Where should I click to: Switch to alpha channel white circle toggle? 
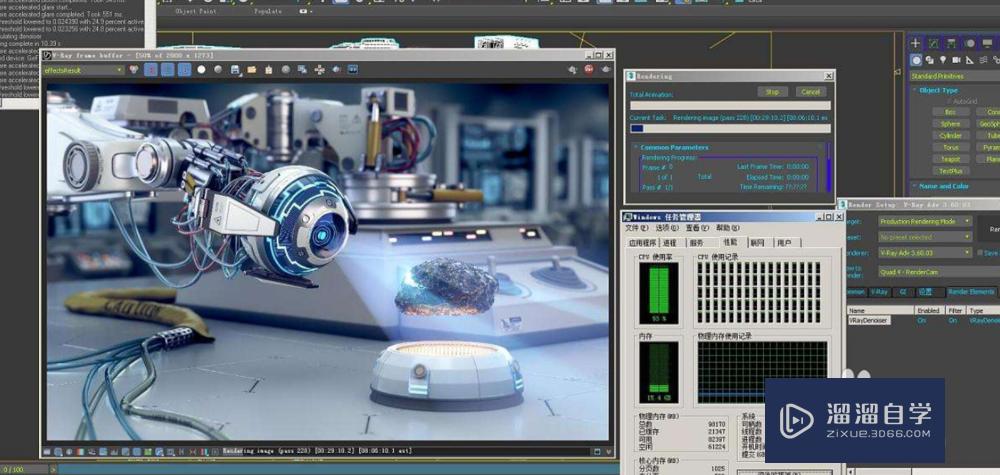coord(201,69)
